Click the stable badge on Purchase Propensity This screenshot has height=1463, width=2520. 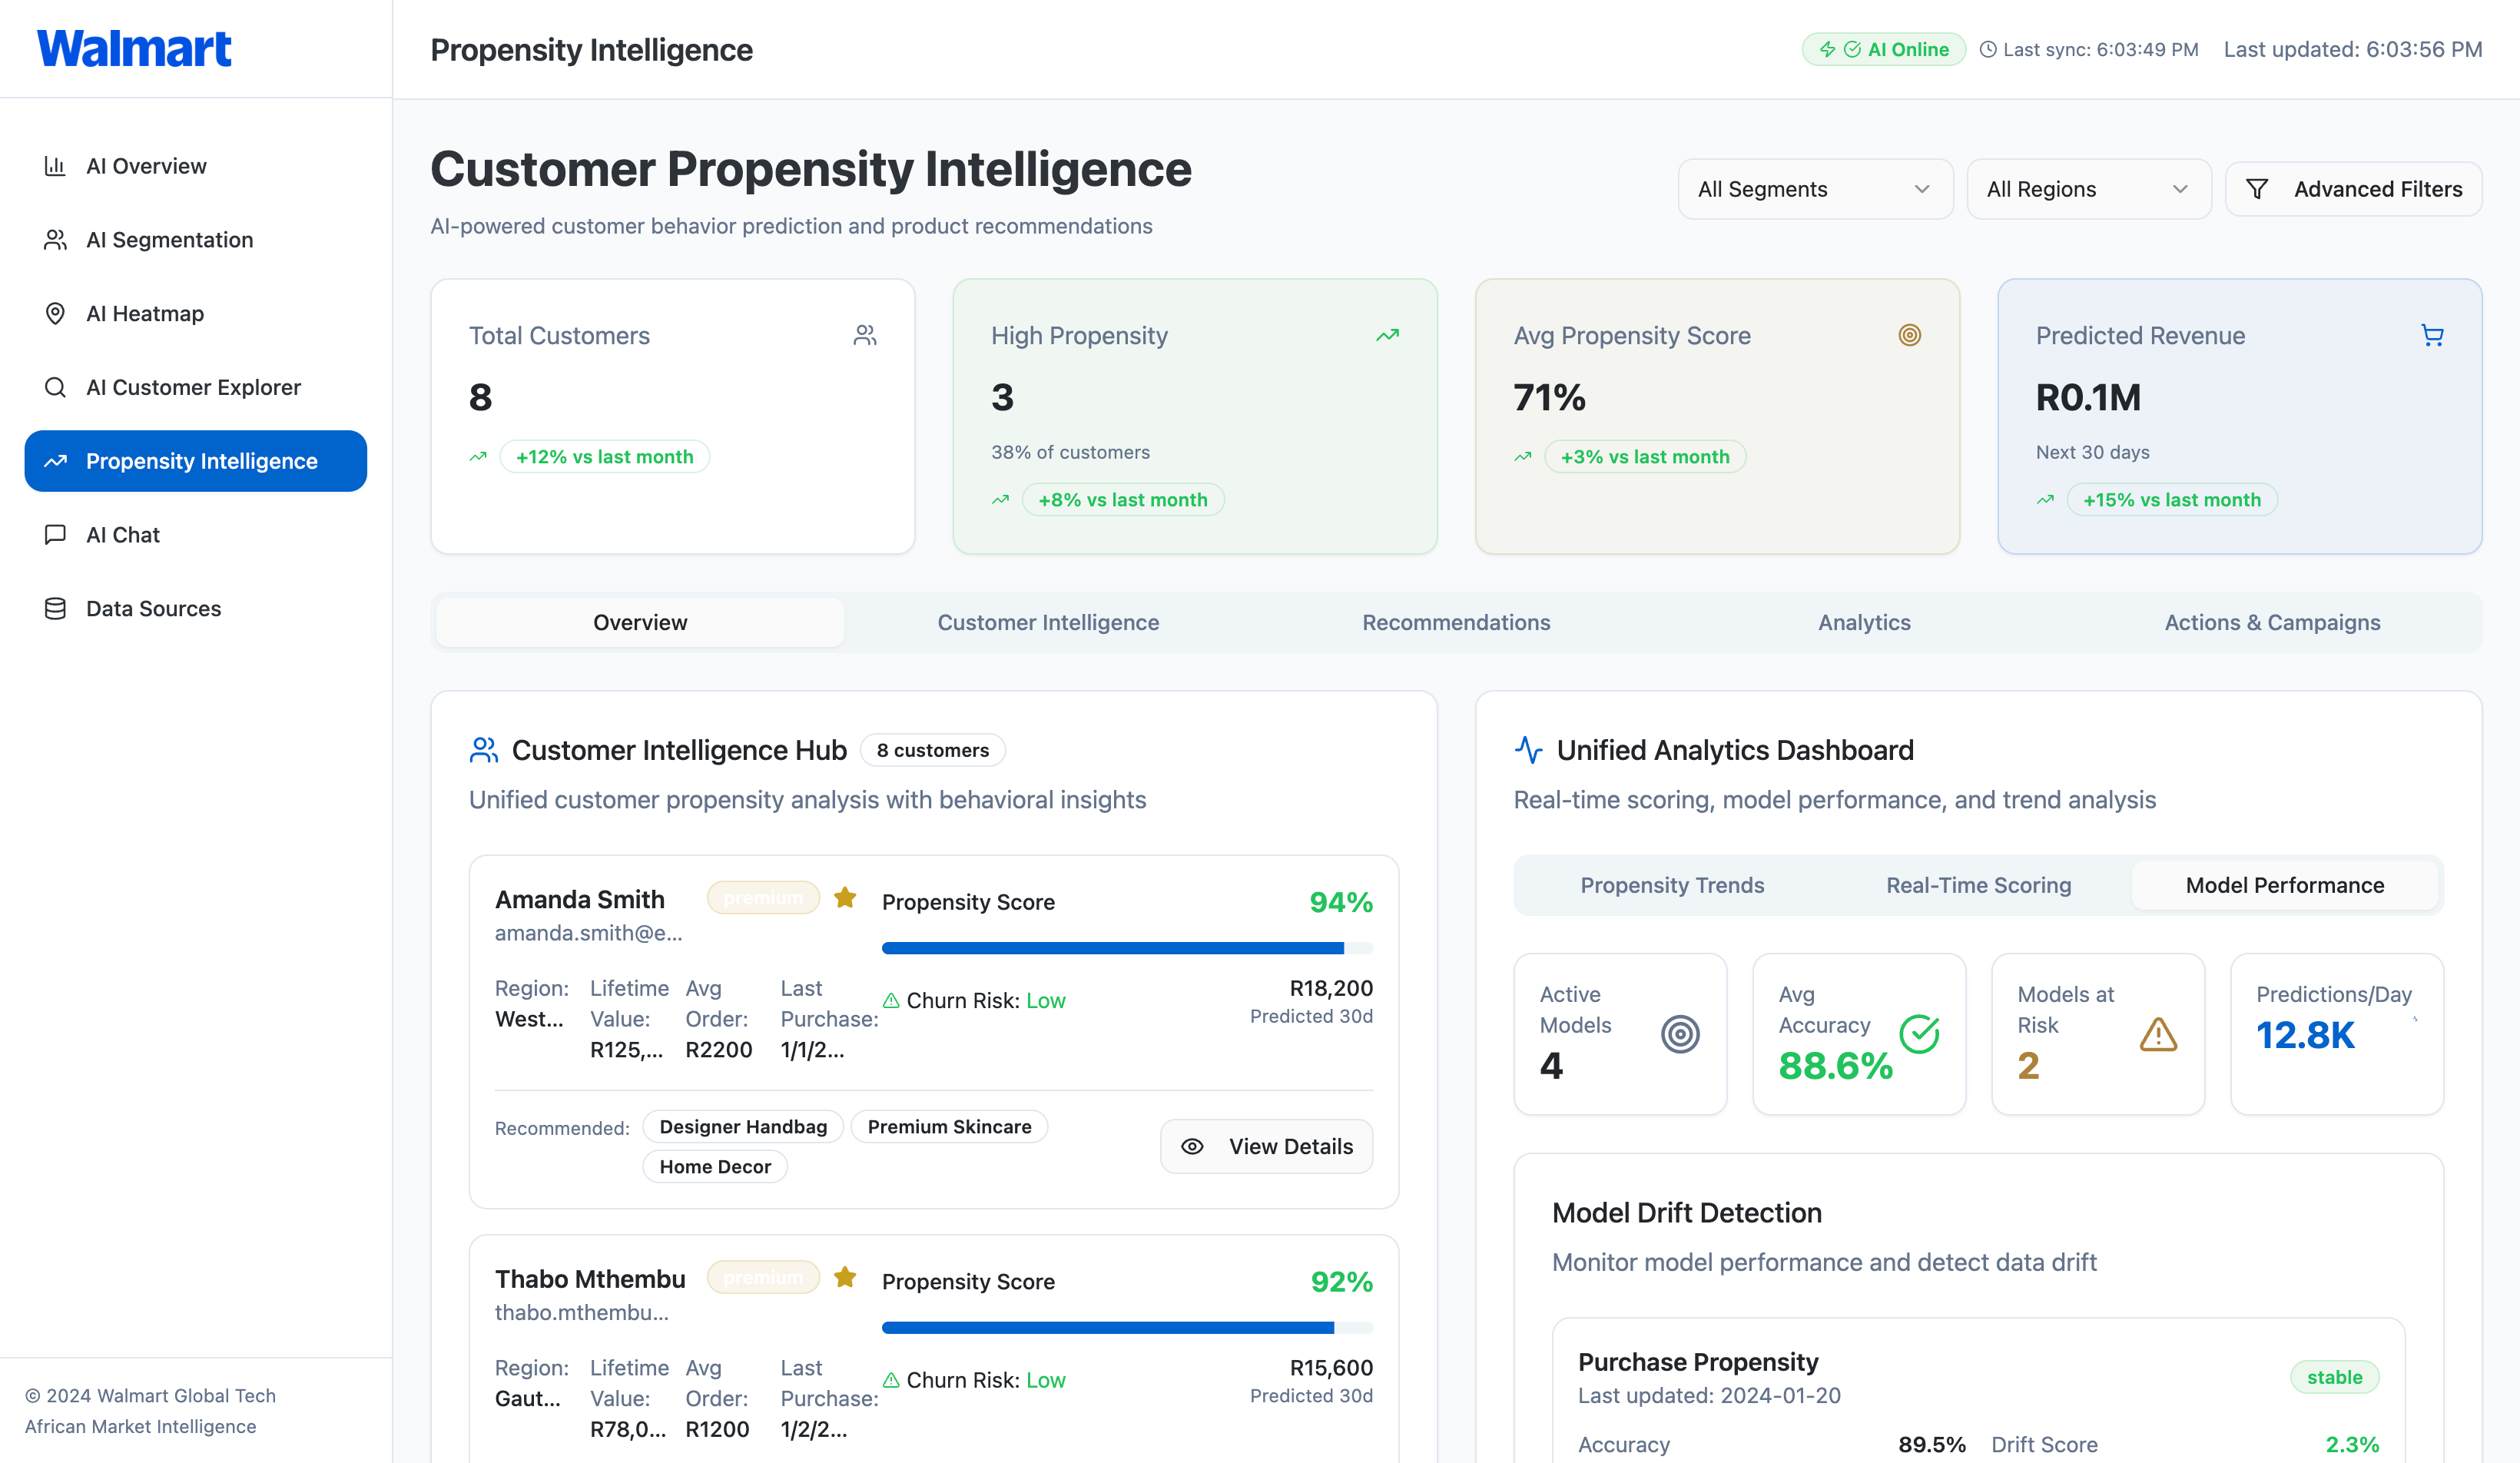pos(2334,1377)
